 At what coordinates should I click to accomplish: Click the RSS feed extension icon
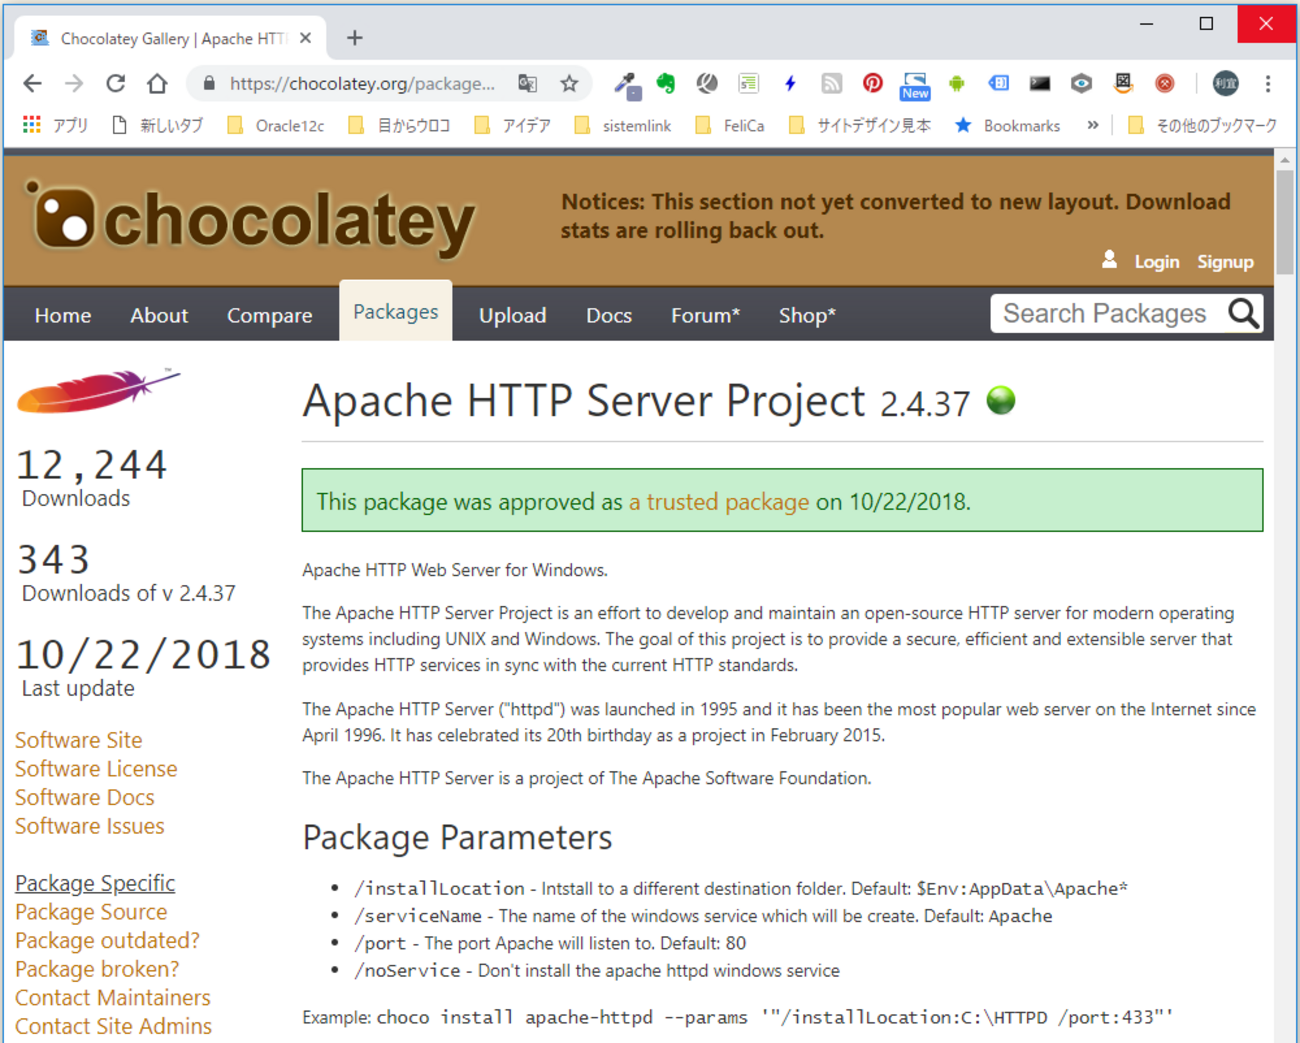[831, 84]
